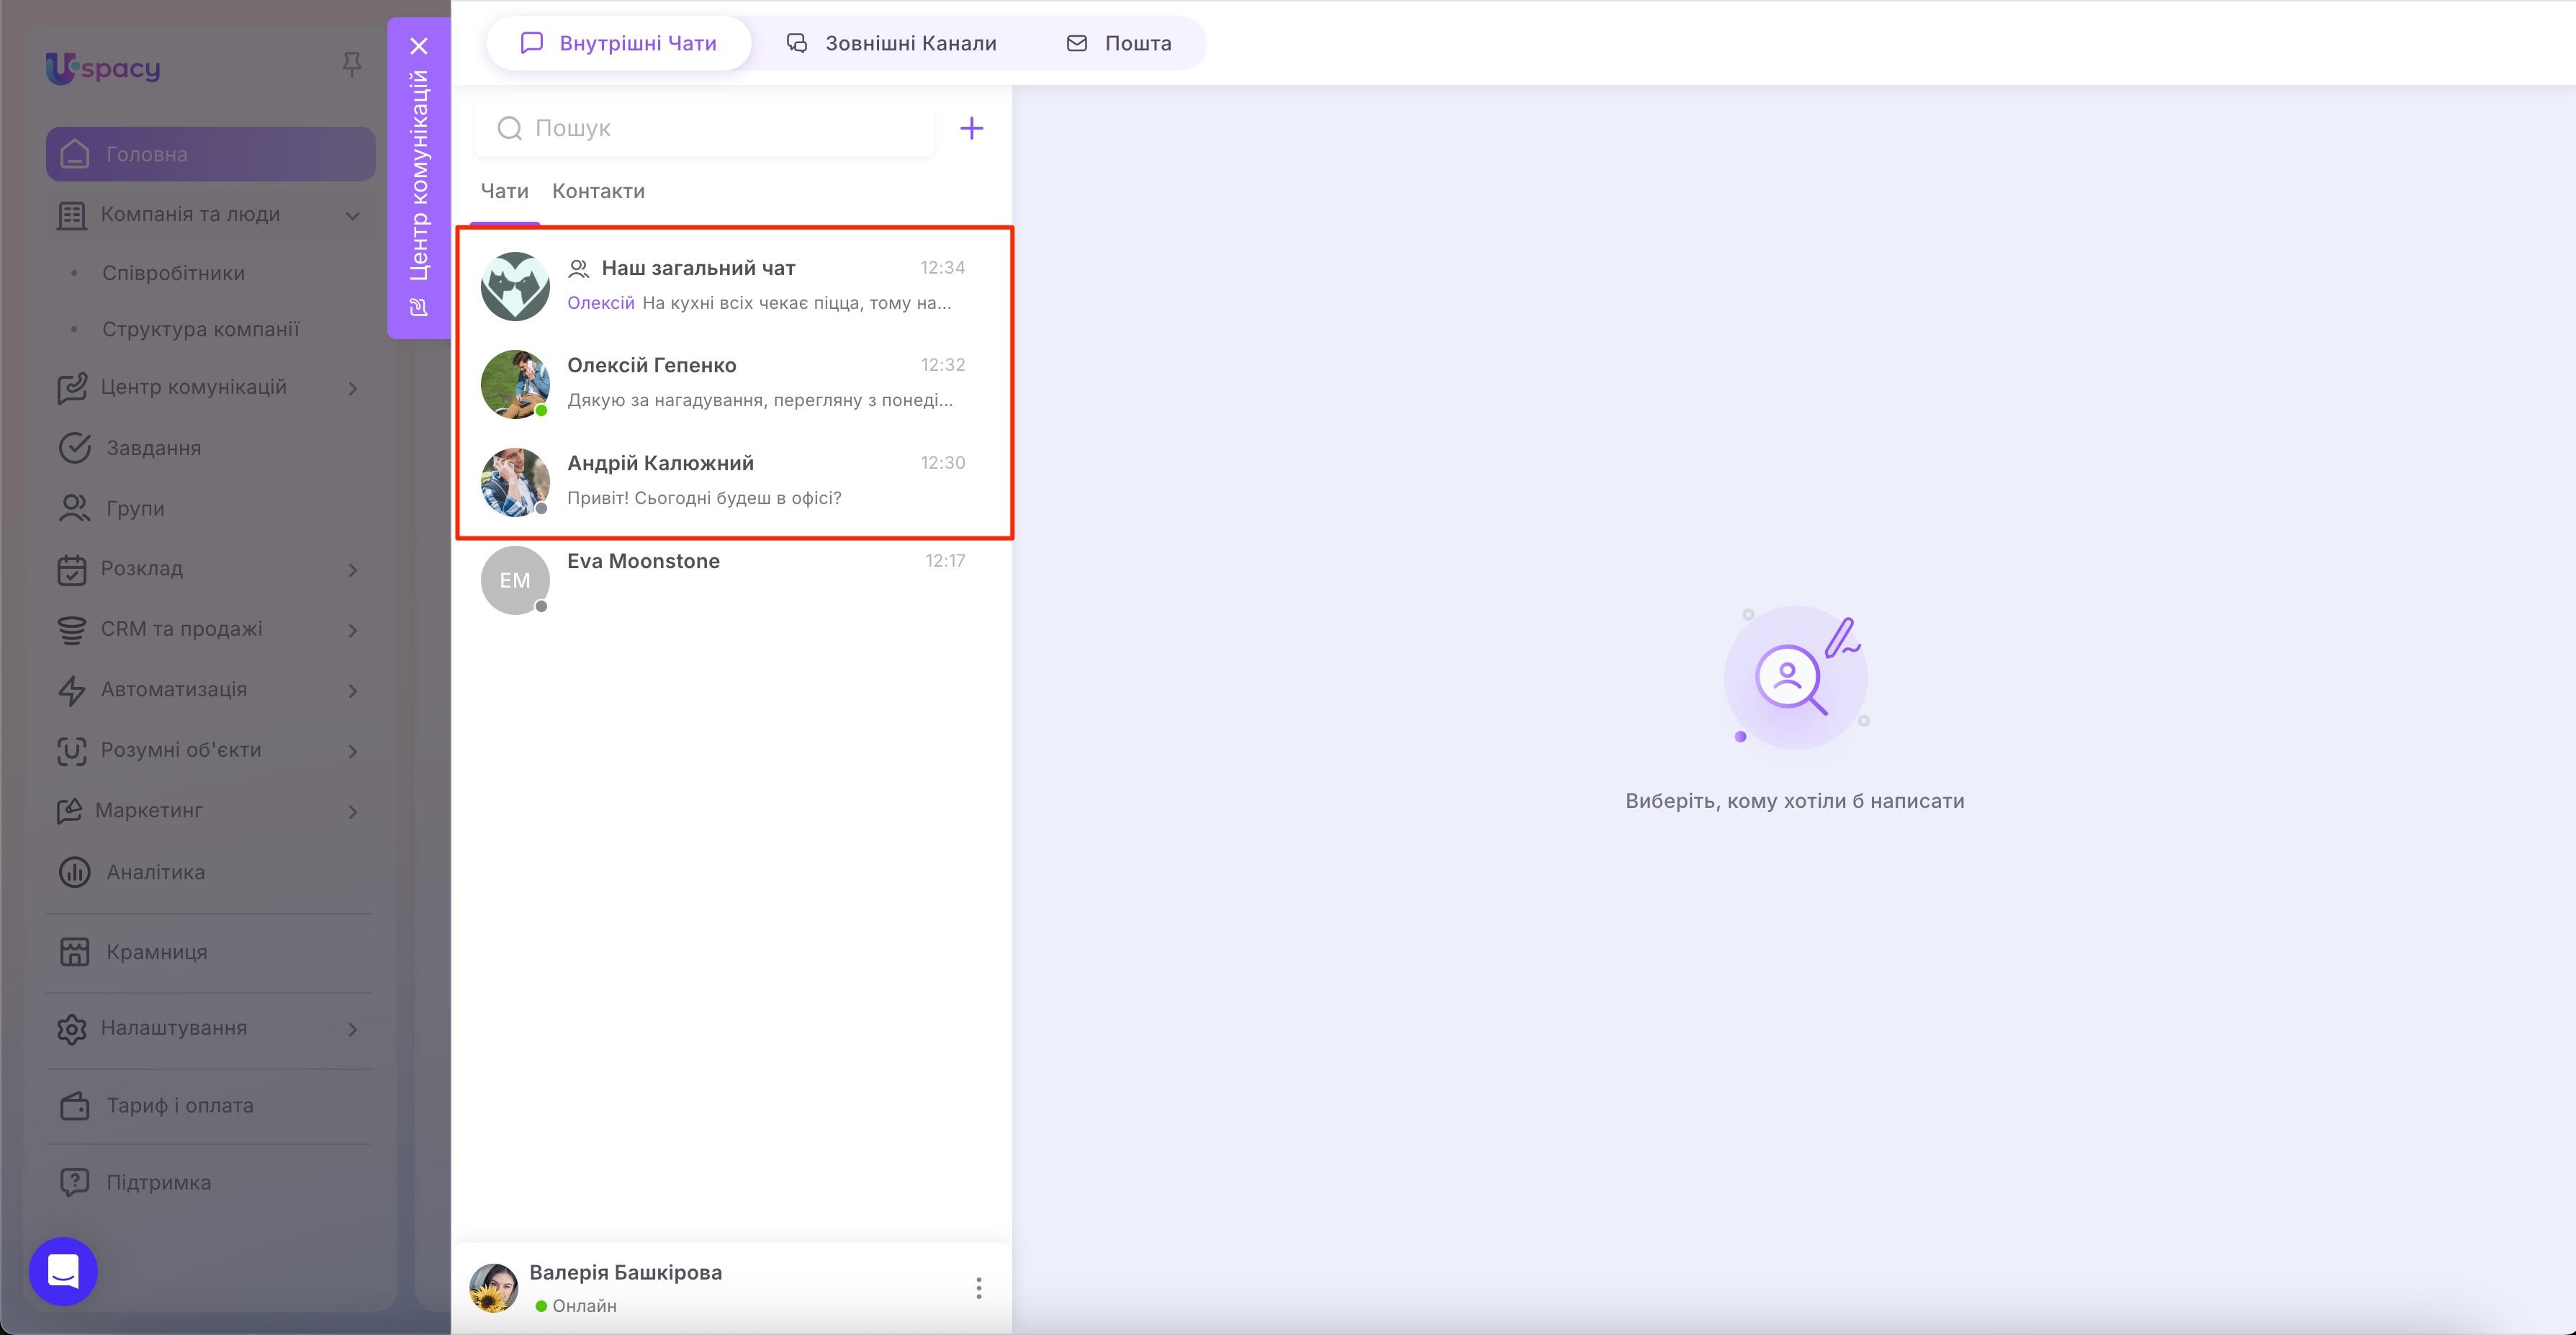
Task: Collapse the Компанія та люди section
Action: (x=352, y=215)
